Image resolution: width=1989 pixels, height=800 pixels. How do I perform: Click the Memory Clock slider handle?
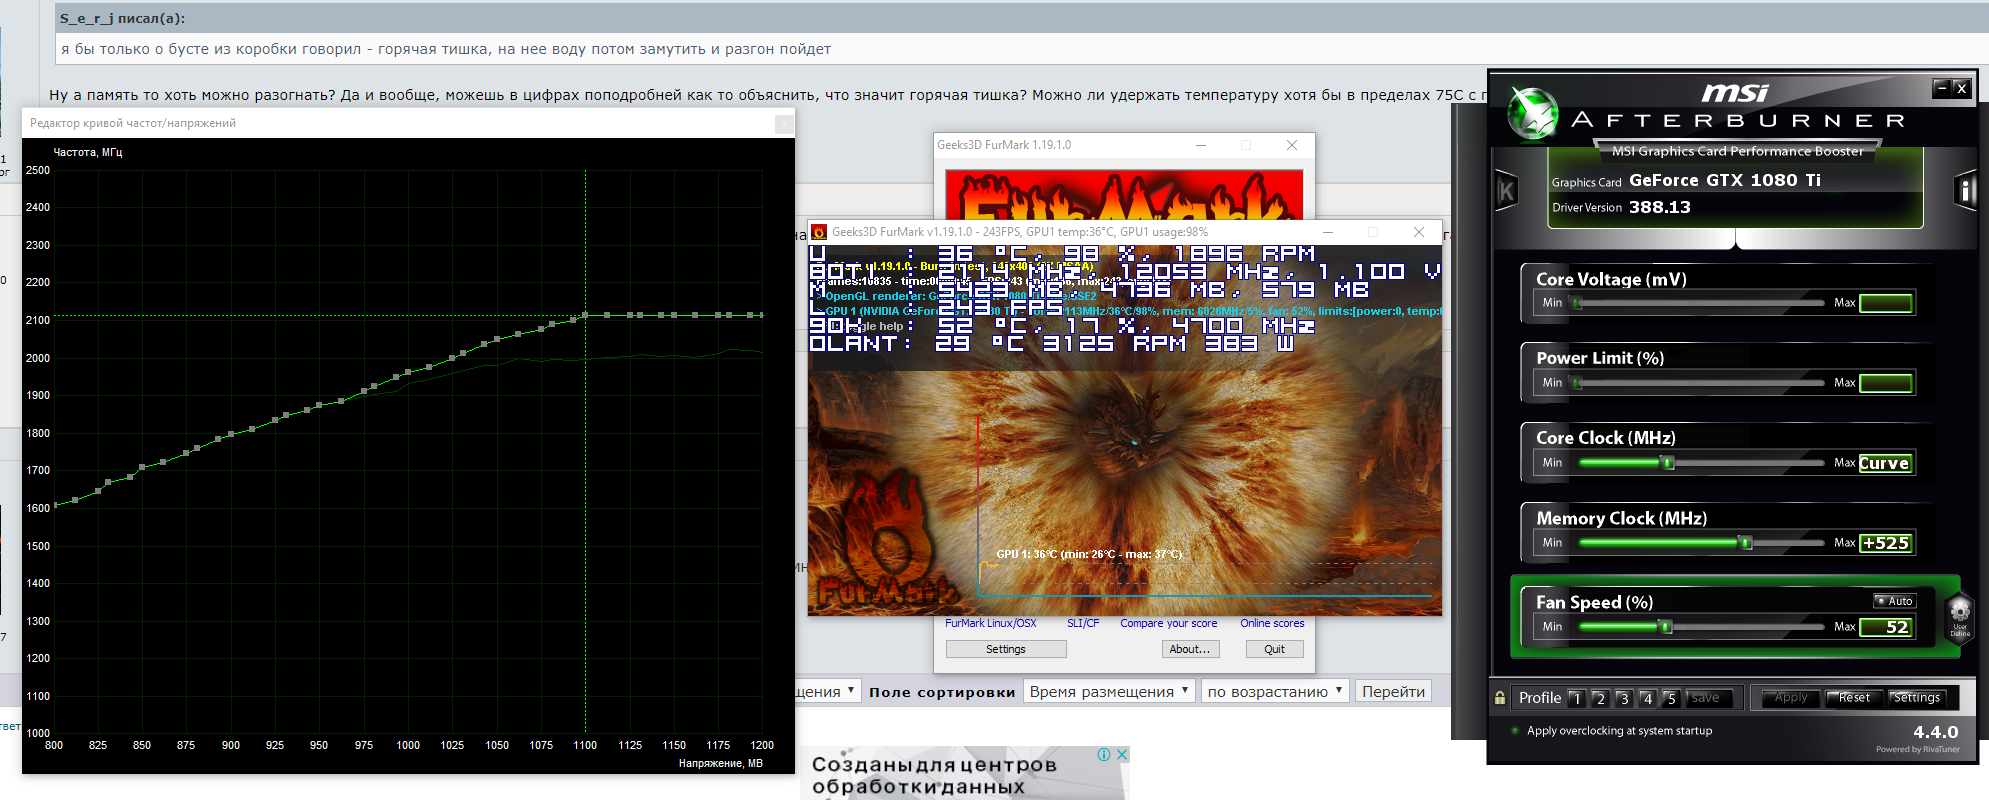pos(1746,542)
